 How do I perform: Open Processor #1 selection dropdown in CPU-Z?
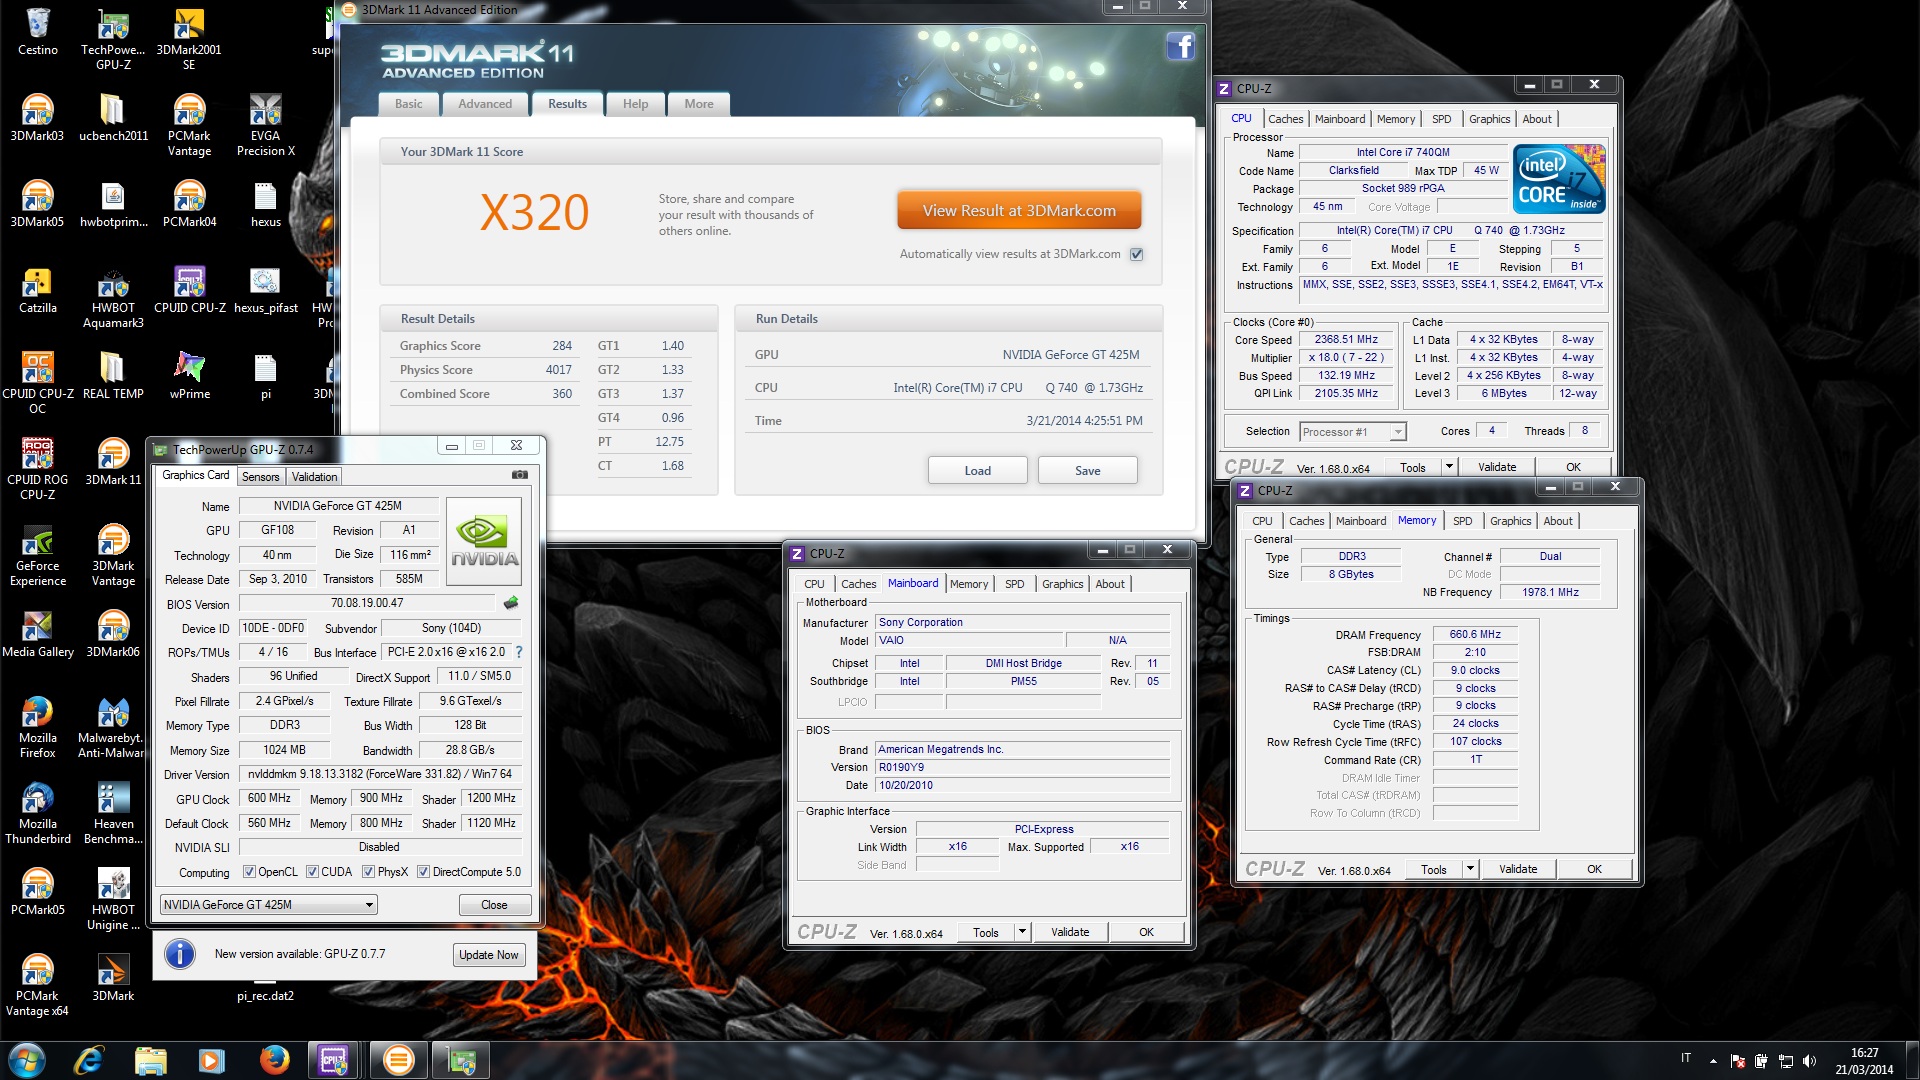(1353, 432)
